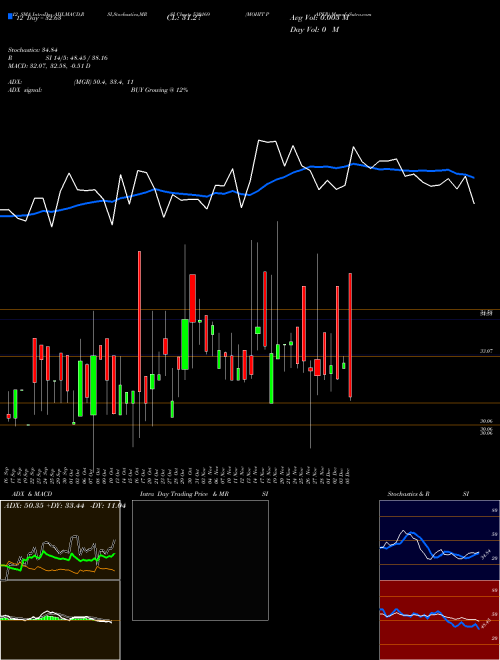500x660 pixels.
Task: Click the 'BUY Growing @ 12%' signal text
Action: point(159,90)
